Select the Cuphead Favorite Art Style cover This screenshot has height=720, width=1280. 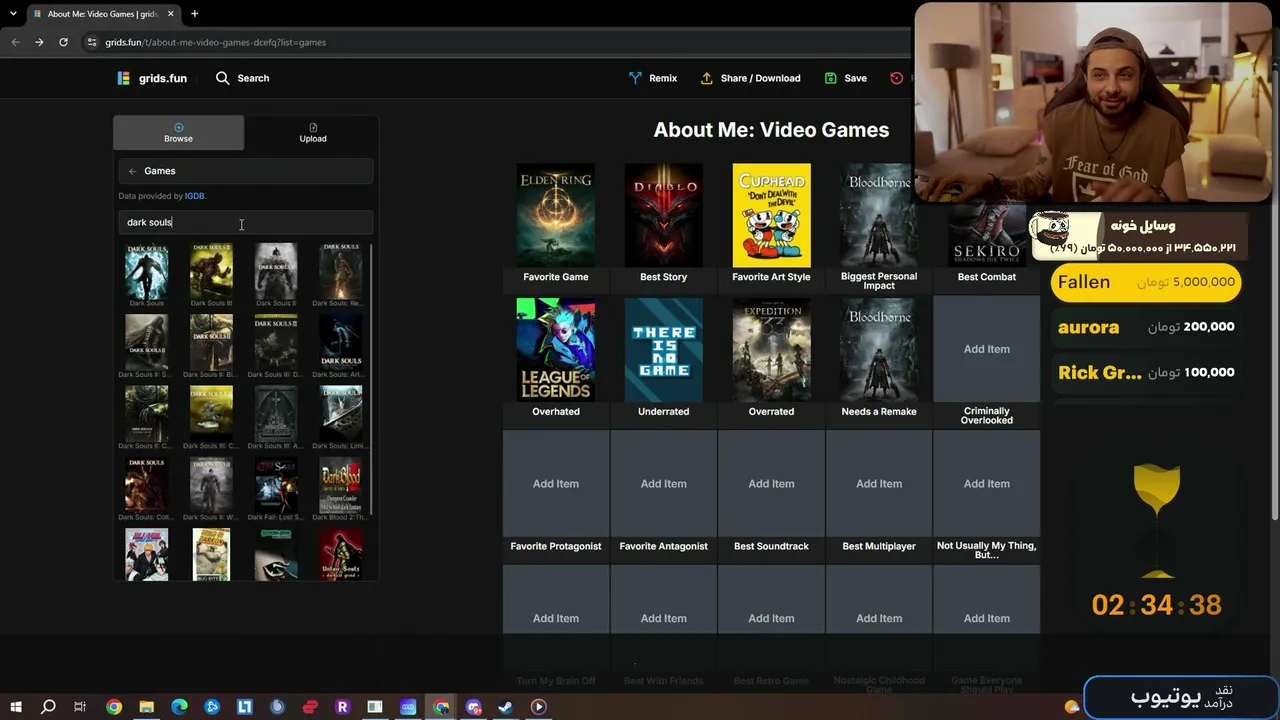coord(771,215)
